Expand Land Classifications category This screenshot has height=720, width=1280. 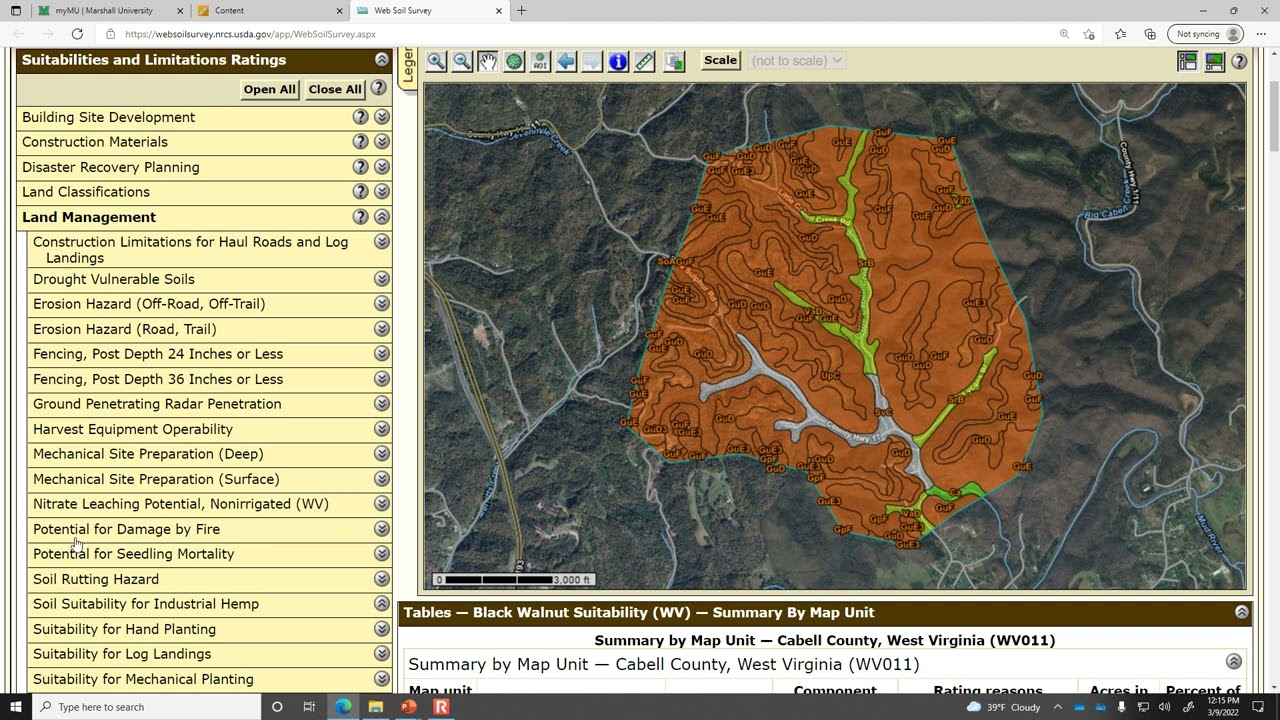[381, 192]
